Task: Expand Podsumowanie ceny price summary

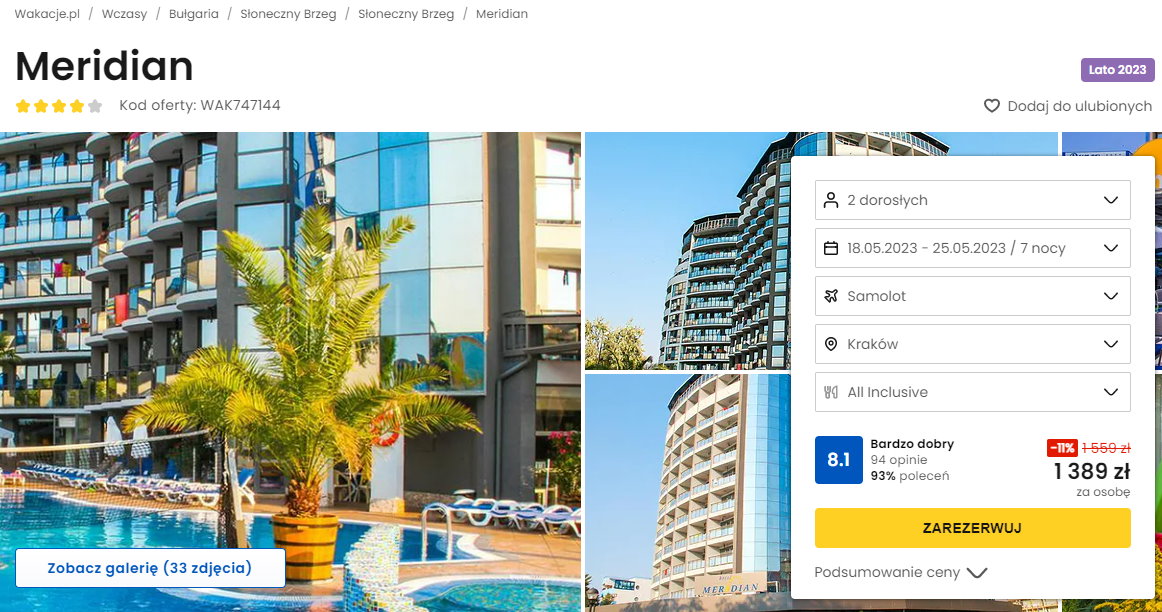Action: (x=900, y=572)
